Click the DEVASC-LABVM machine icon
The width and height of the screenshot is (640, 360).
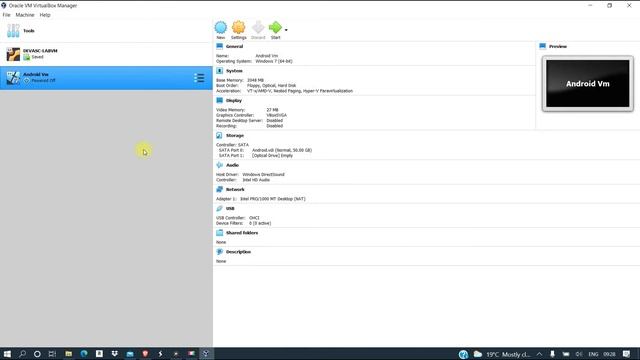pos(13,54)
